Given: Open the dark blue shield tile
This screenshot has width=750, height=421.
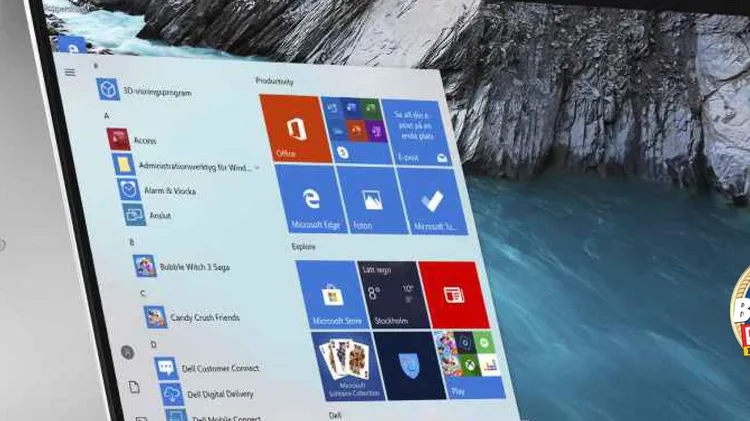Looking at the screenshot, I should tap(410, 366).
